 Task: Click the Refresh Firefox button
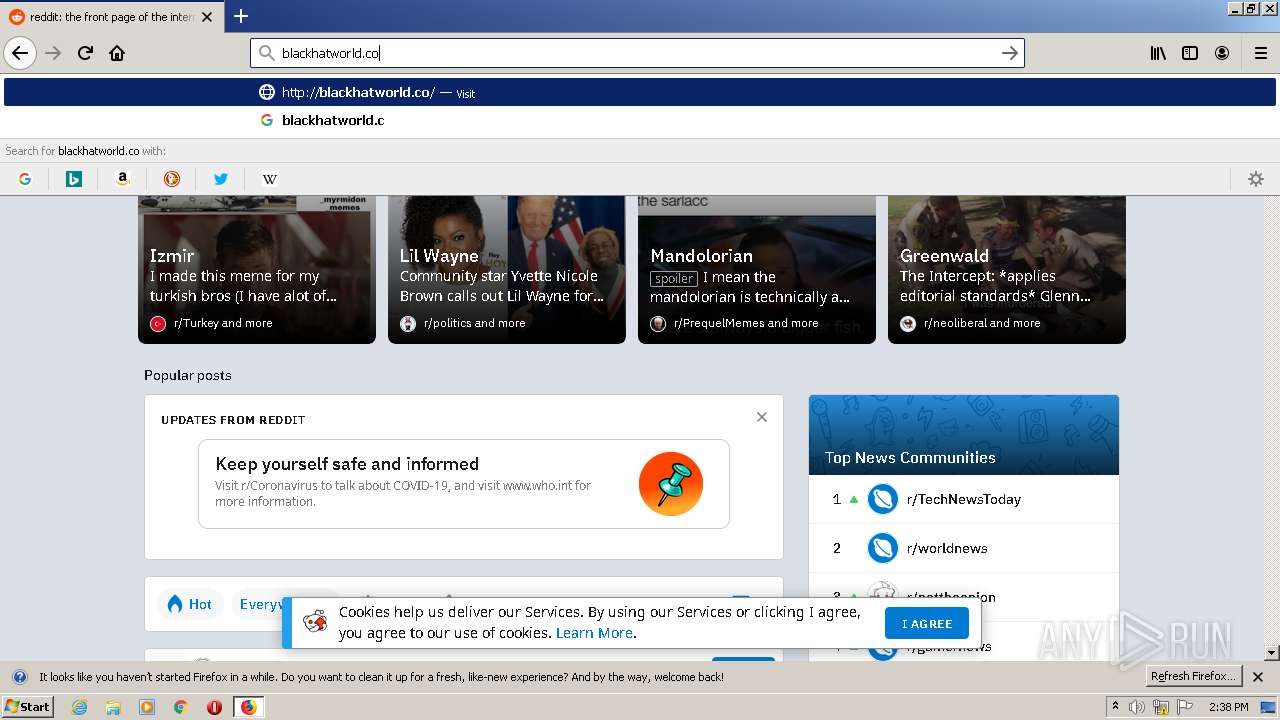pyautogui.click(x=1194, y=677)
